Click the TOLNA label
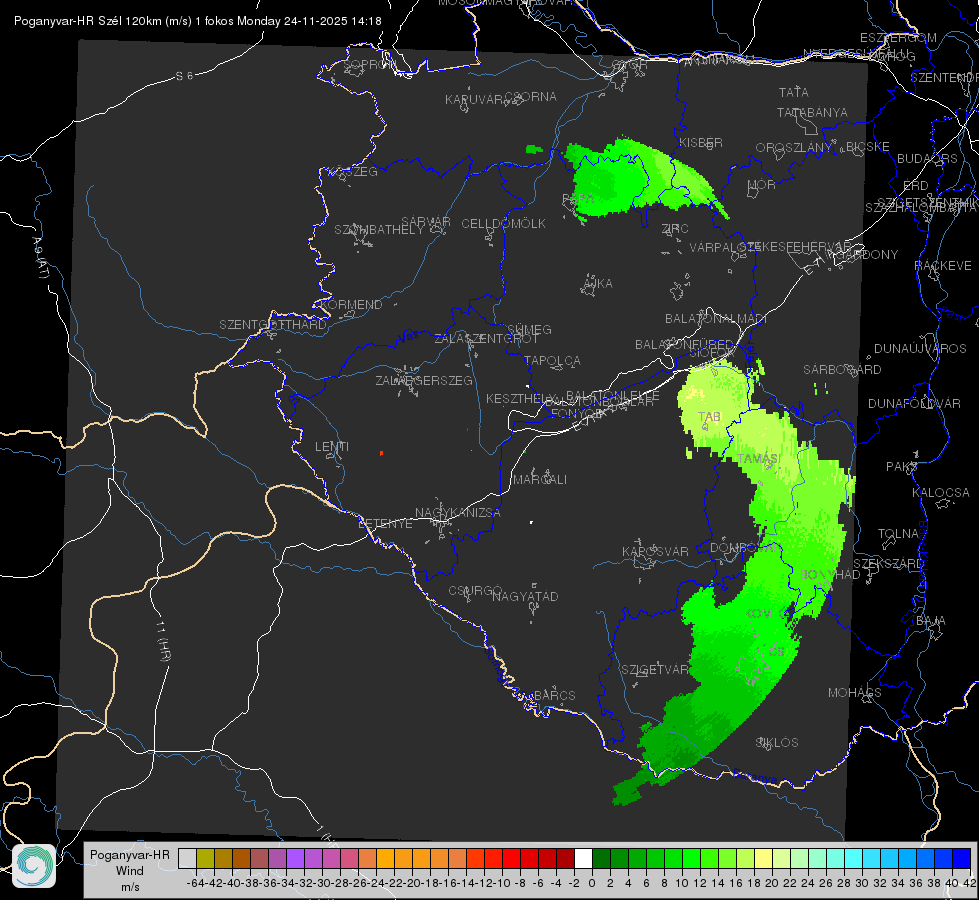This screenshot has width=979, height=900. [x=899, y=534]
